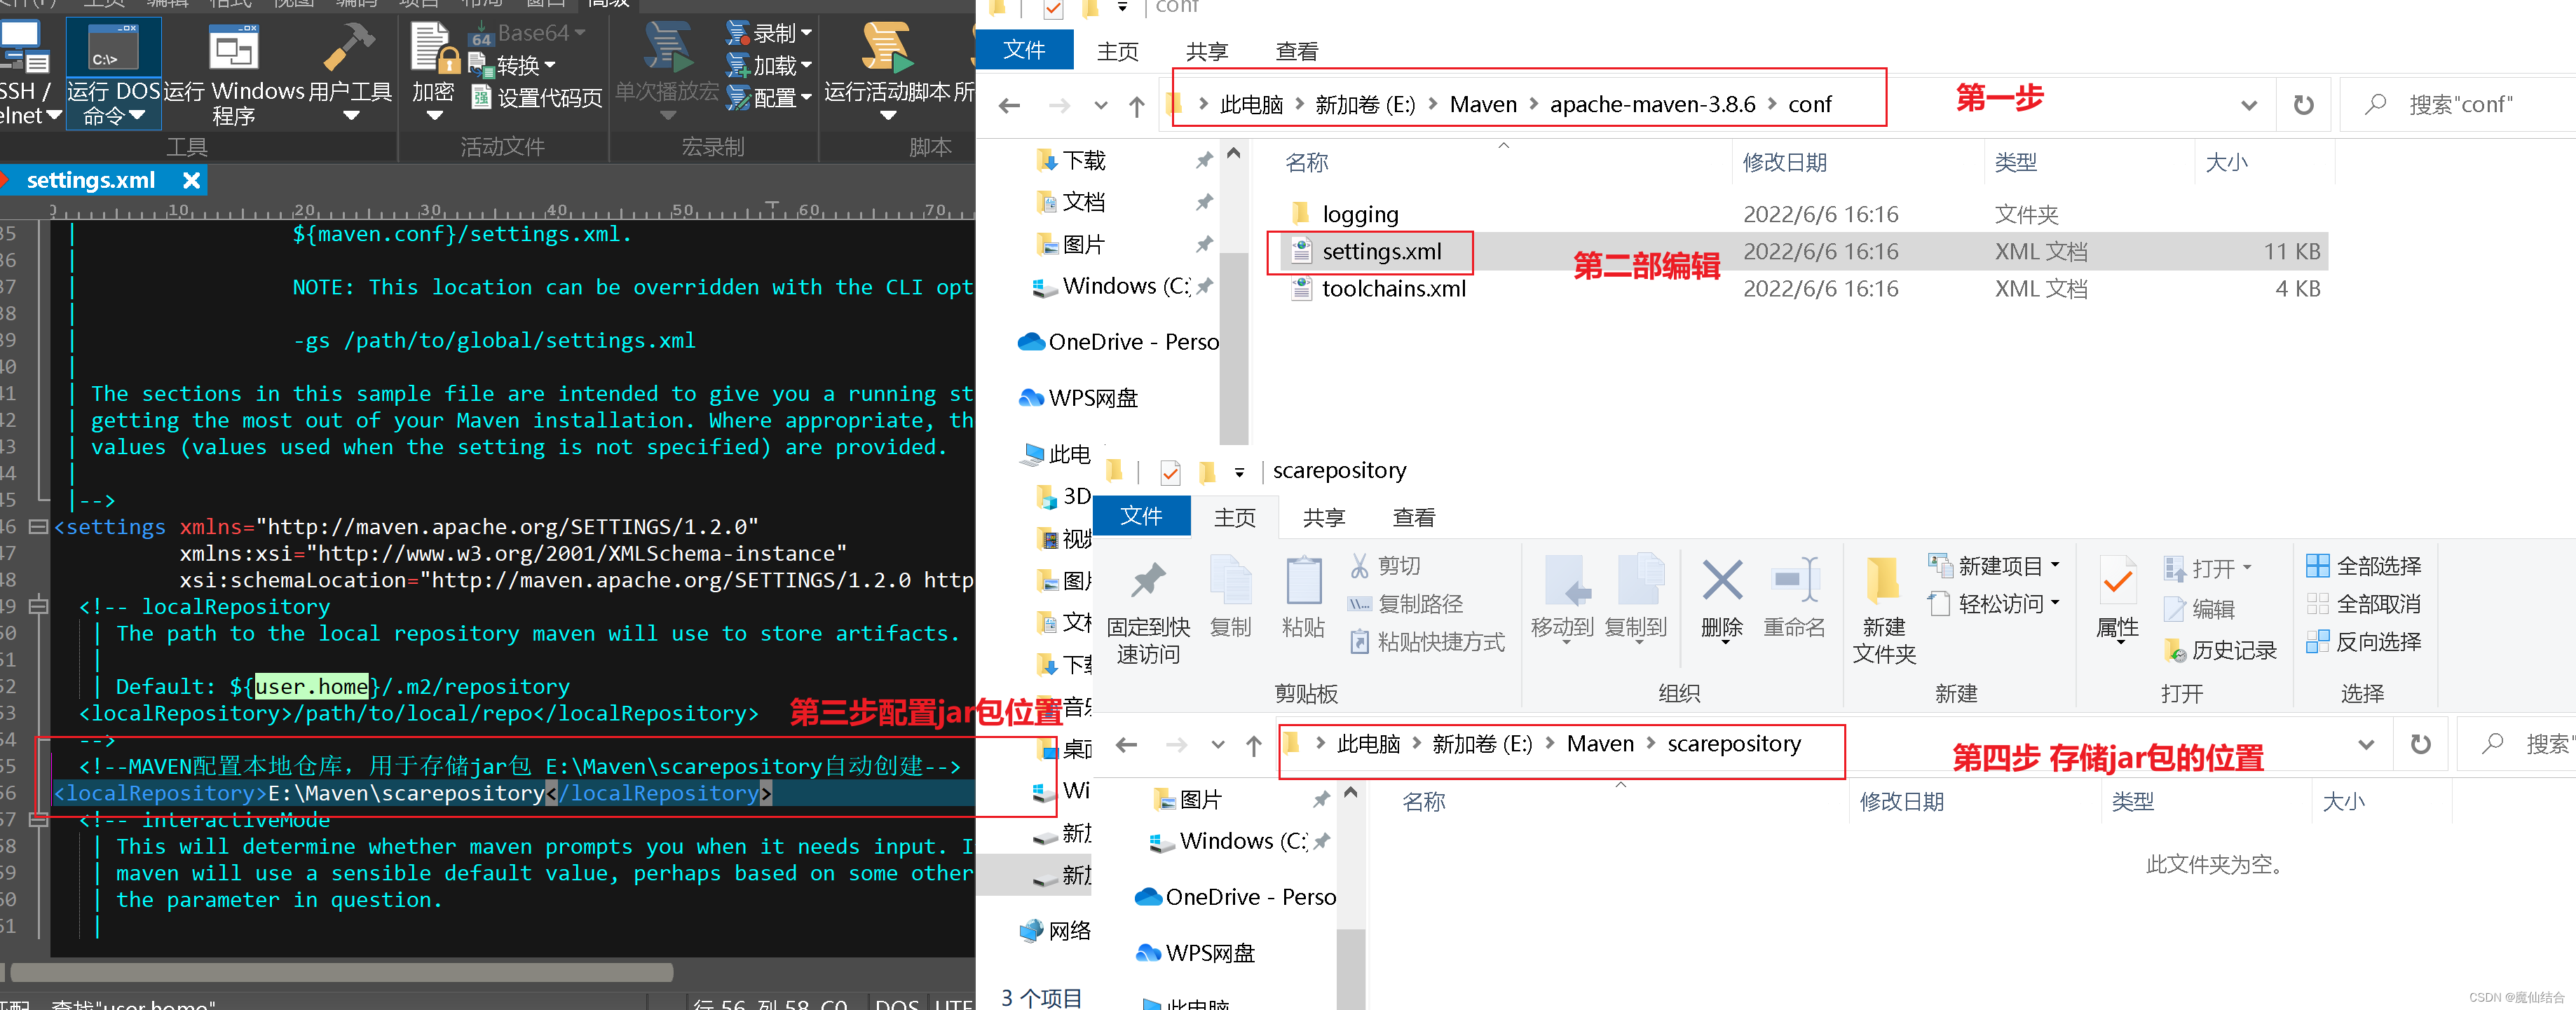Click Run DOS Command icon

[113, 48]
